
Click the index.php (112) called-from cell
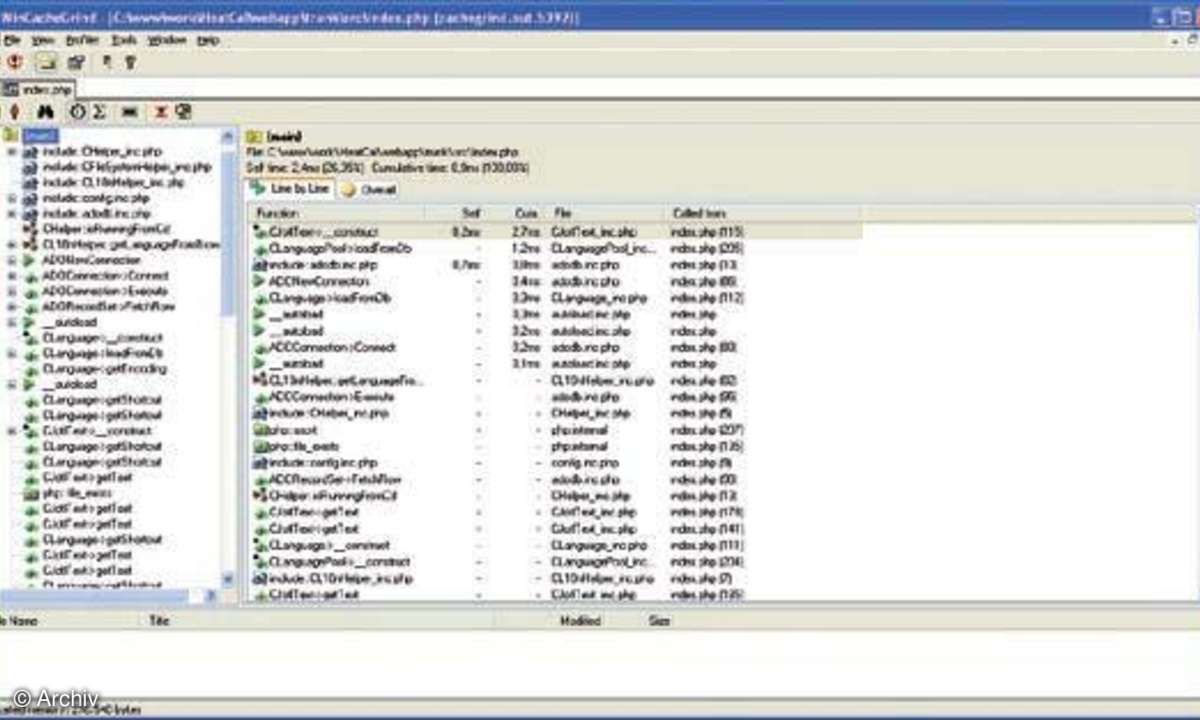[x=705, y=297]
